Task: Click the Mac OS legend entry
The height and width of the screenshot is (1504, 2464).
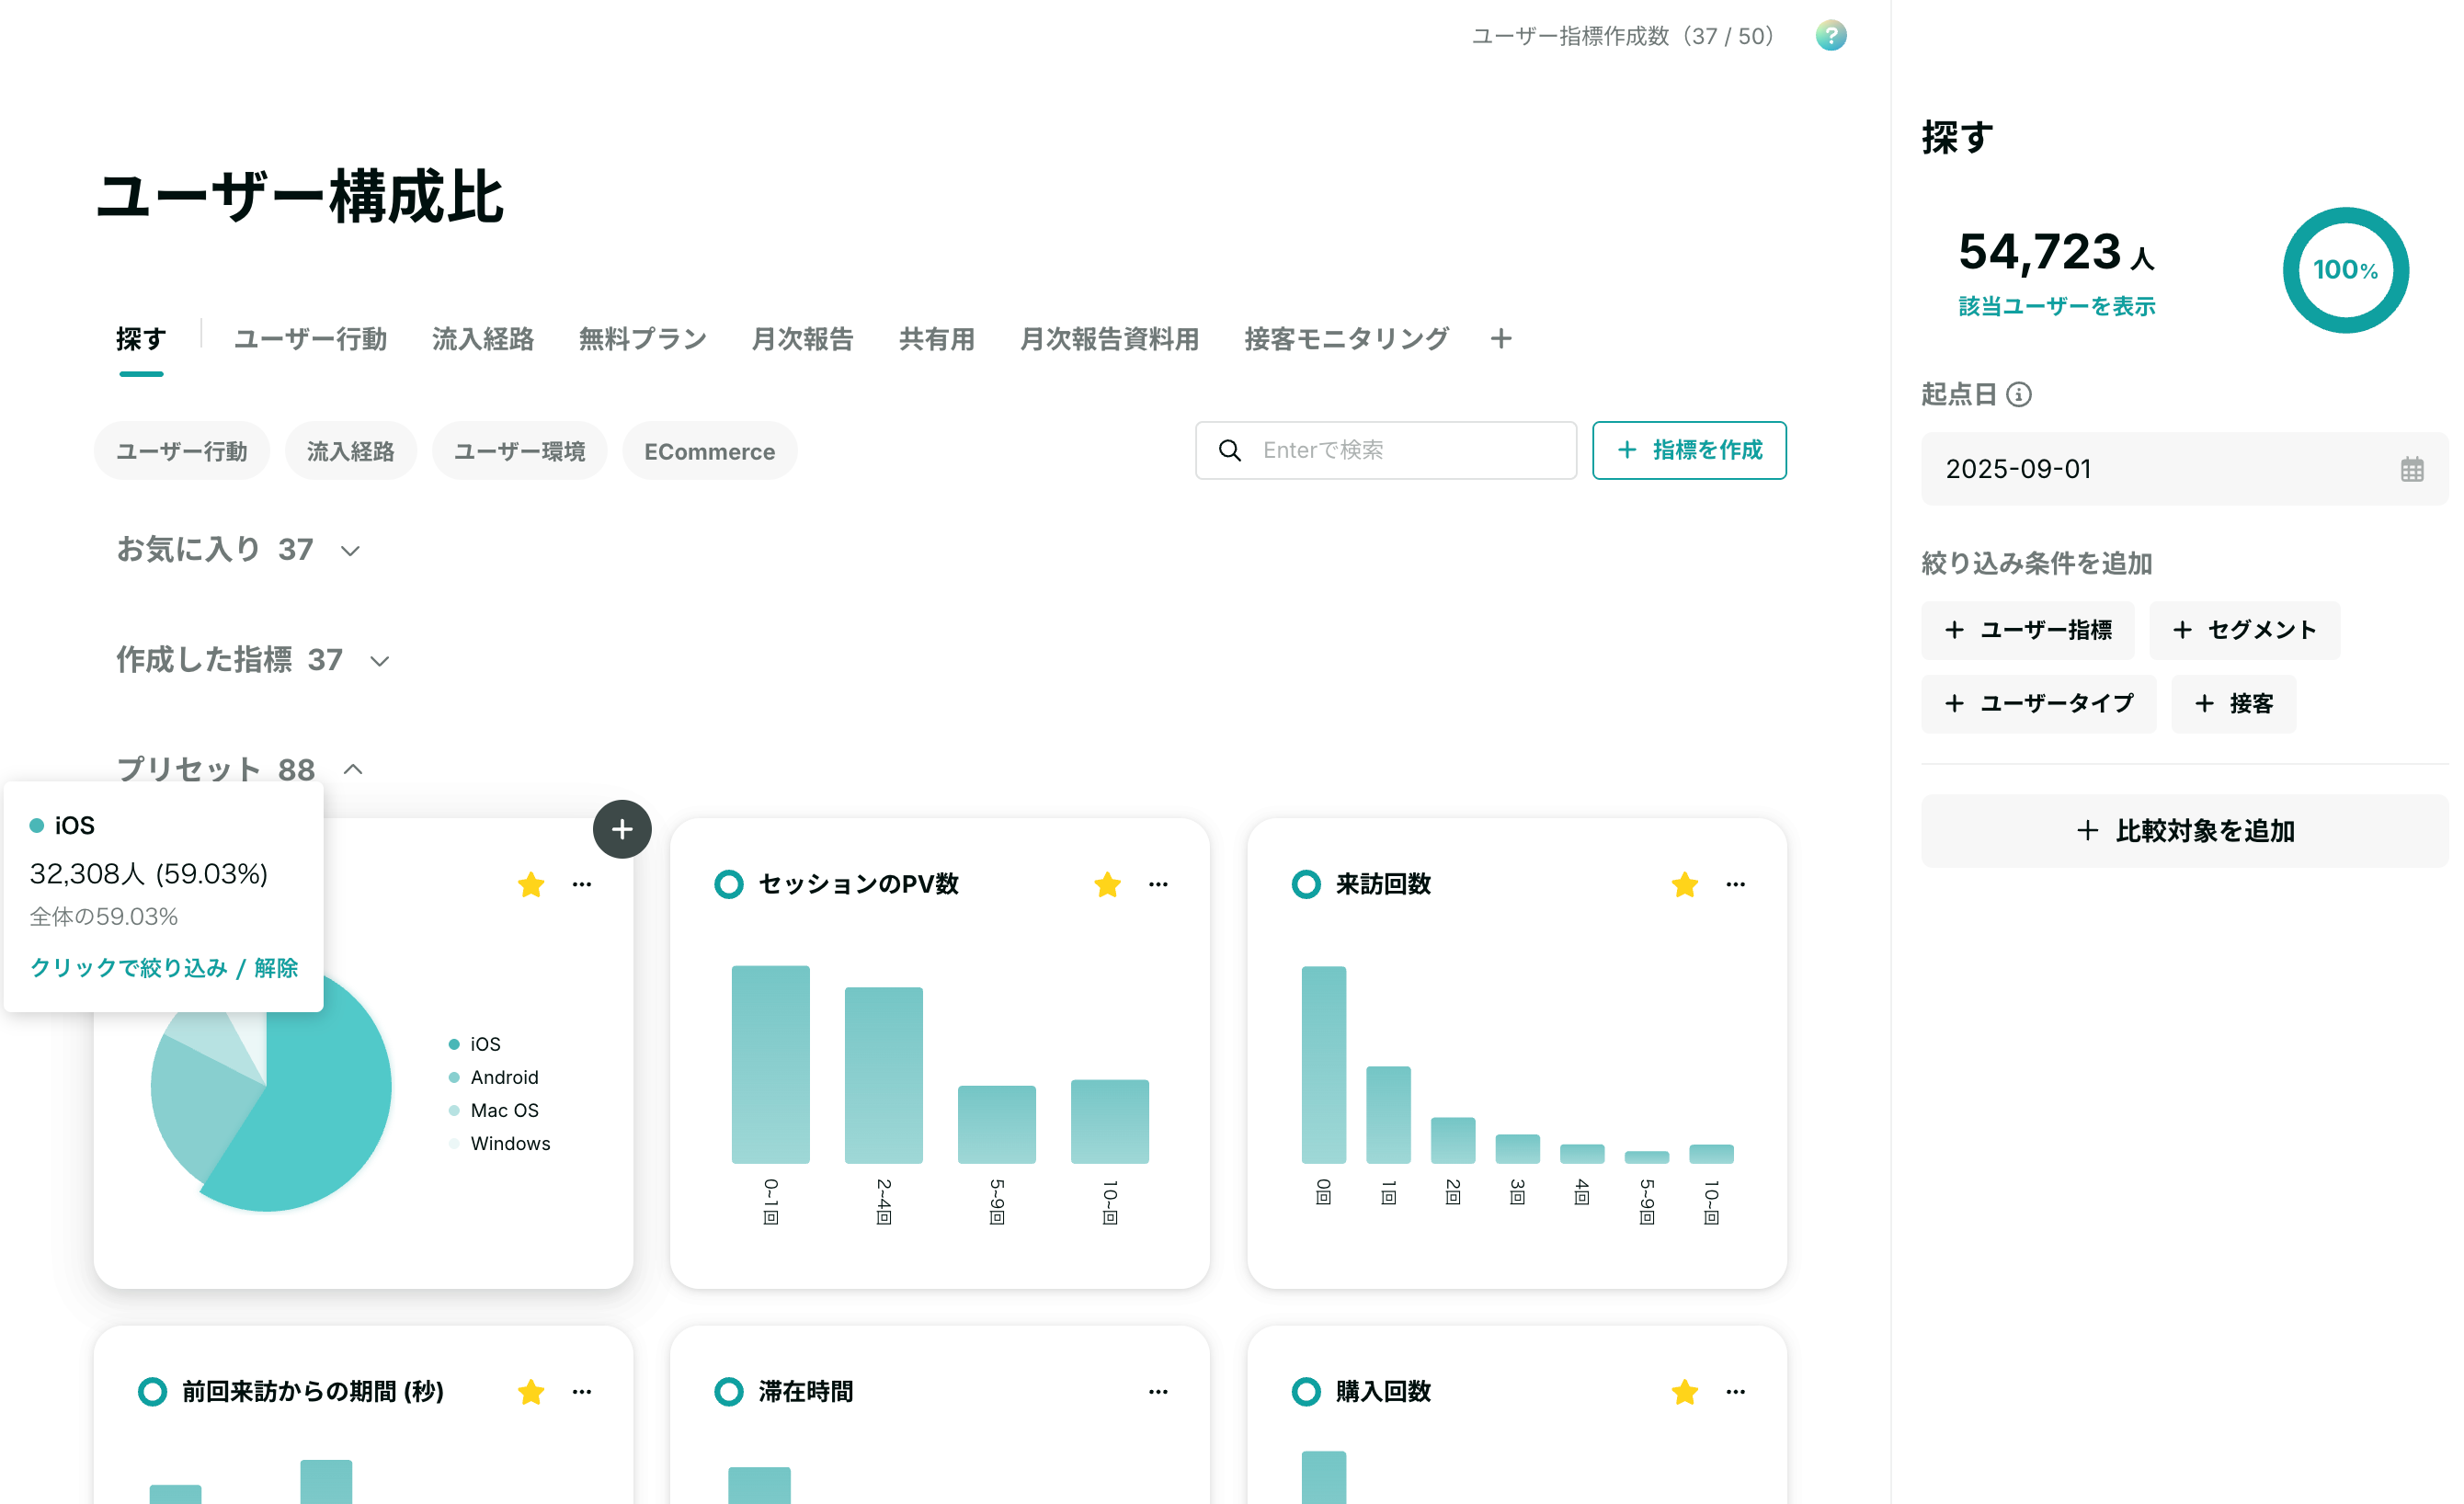Action: pos(494,1110)
